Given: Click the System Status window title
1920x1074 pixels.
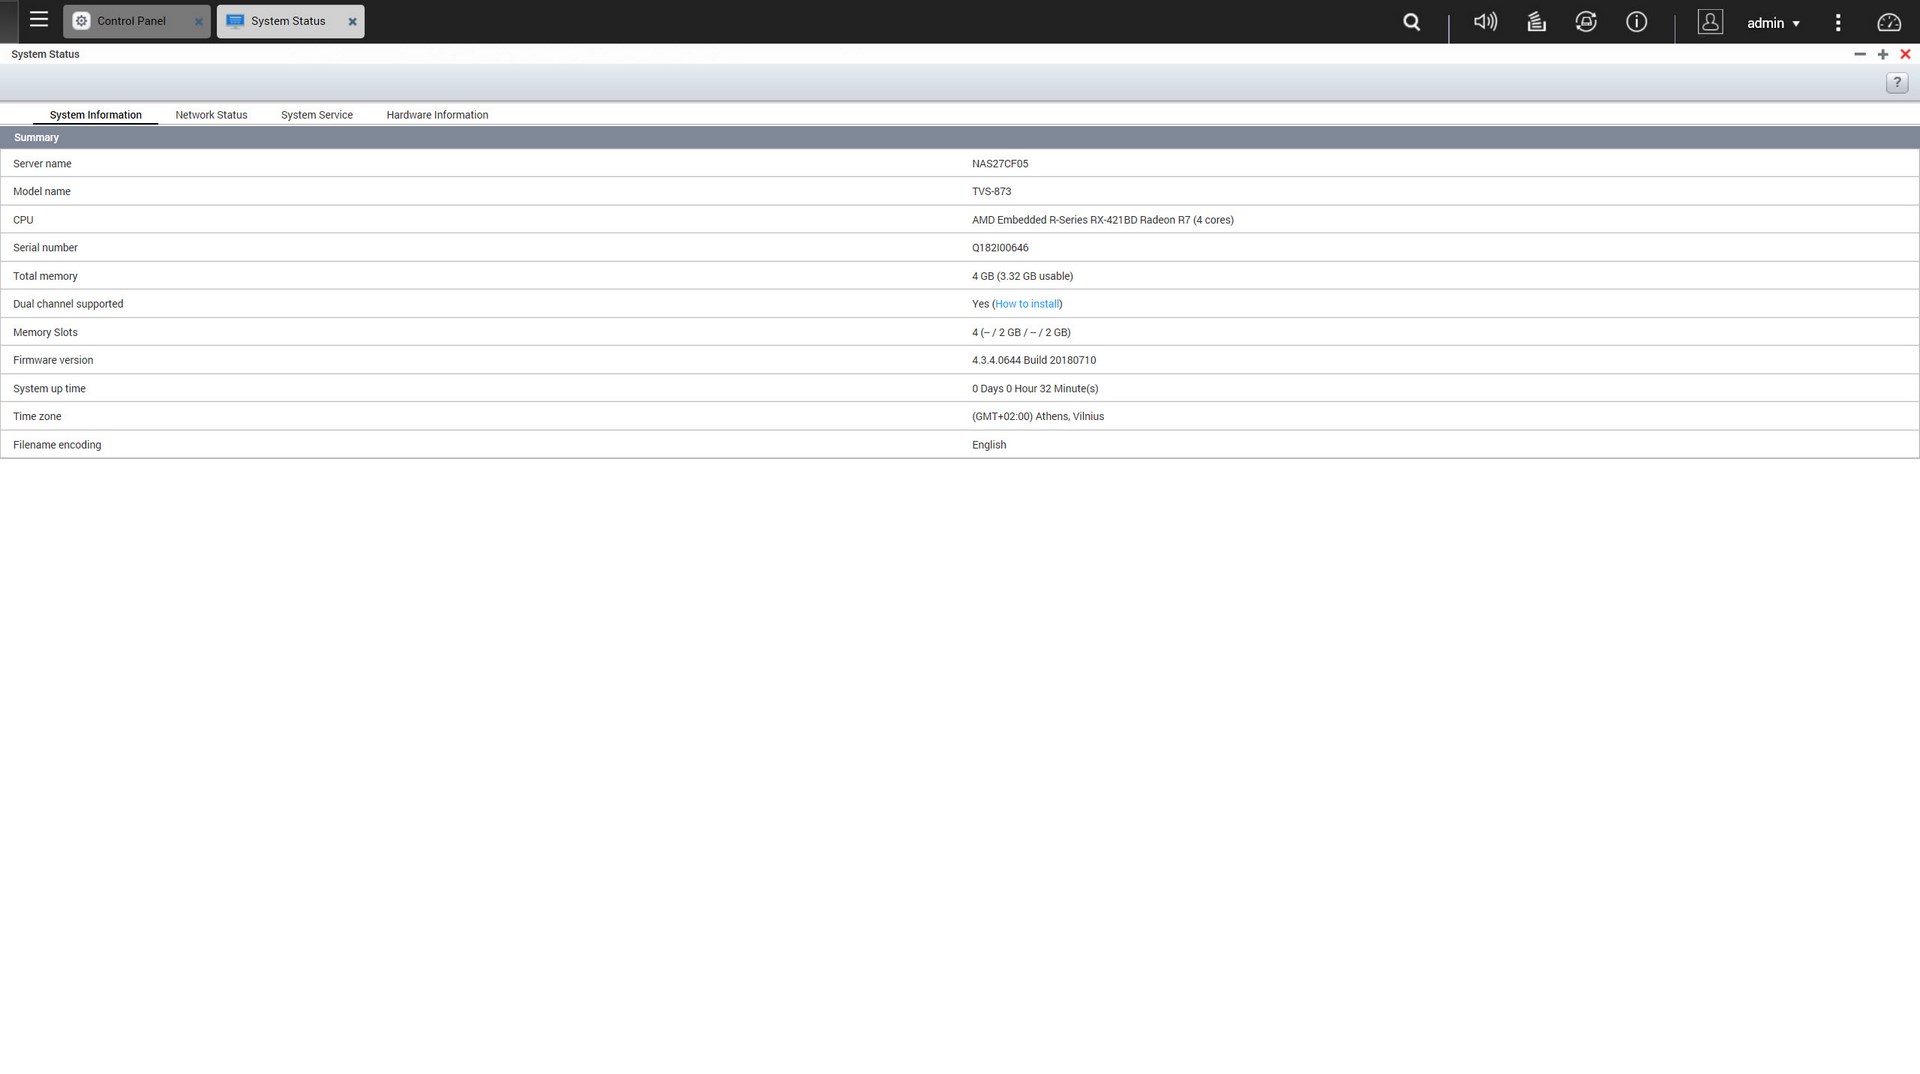Looking at the screenshot, I should 45,54.
